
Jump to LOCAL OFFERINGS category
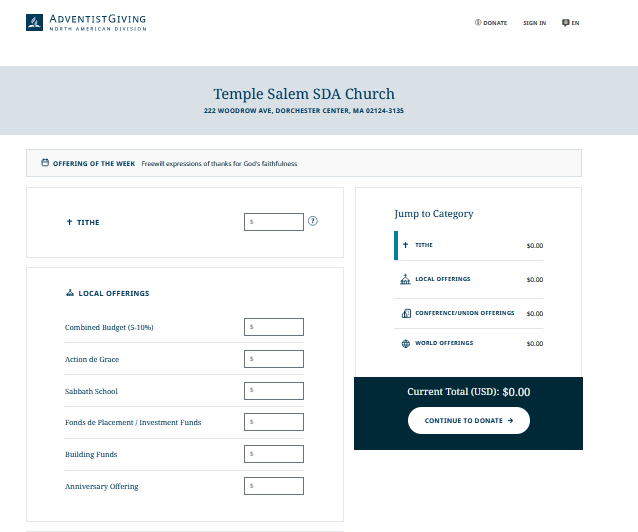469,279
